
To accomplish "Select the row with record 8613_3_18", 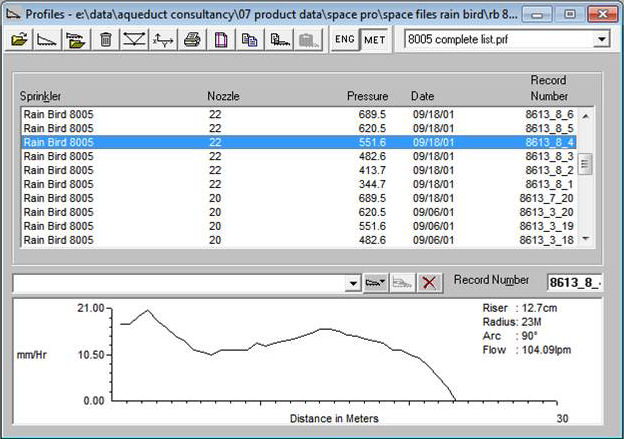I will (x=298, y=240).
